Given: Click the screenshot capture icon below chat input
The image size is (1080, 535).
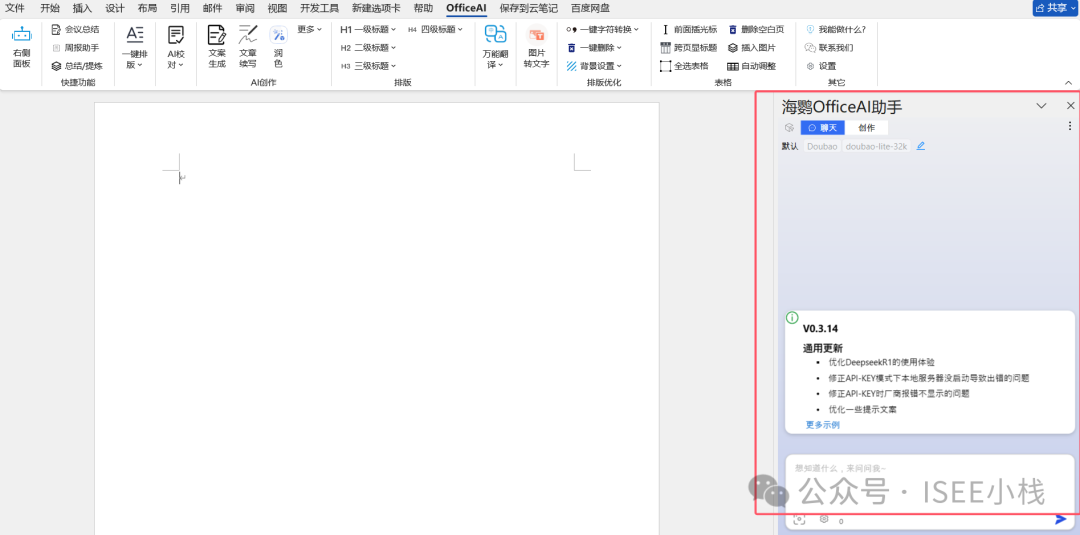Looking at the screenshot, I should pyautogui.click(x=799, y=520).
